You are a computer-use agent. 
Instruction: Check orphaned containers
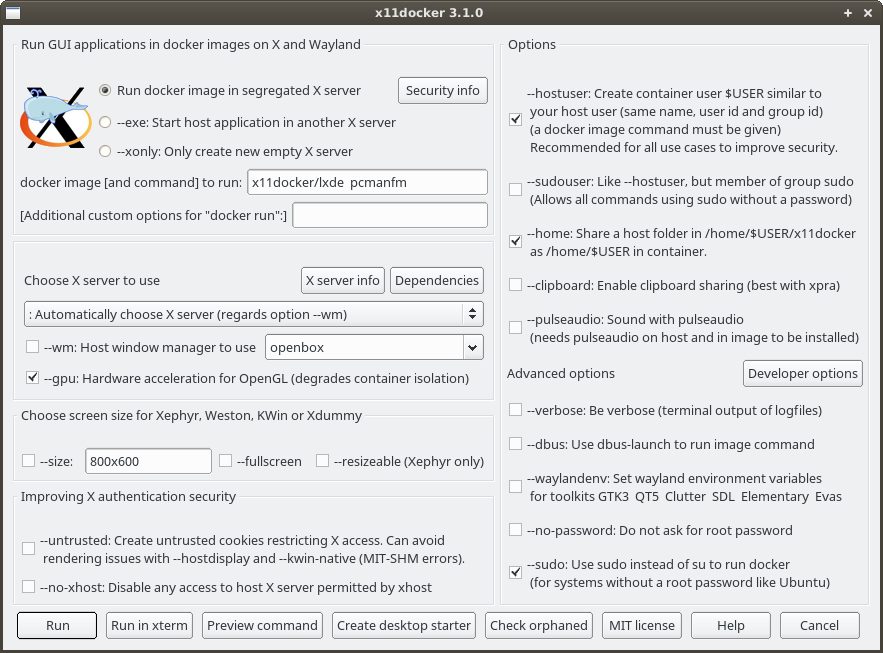(539, 625)
